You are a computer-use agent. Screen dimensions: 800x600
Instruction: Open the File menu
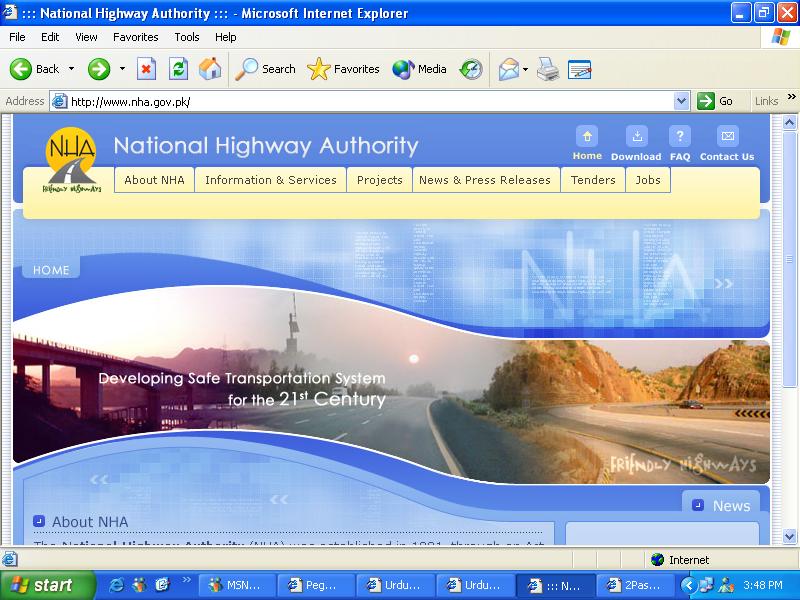17,37
